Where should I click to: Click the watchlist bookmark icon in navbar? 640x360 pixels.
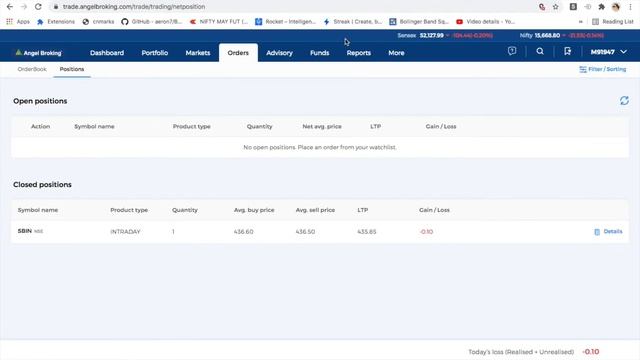coord(567,51)
